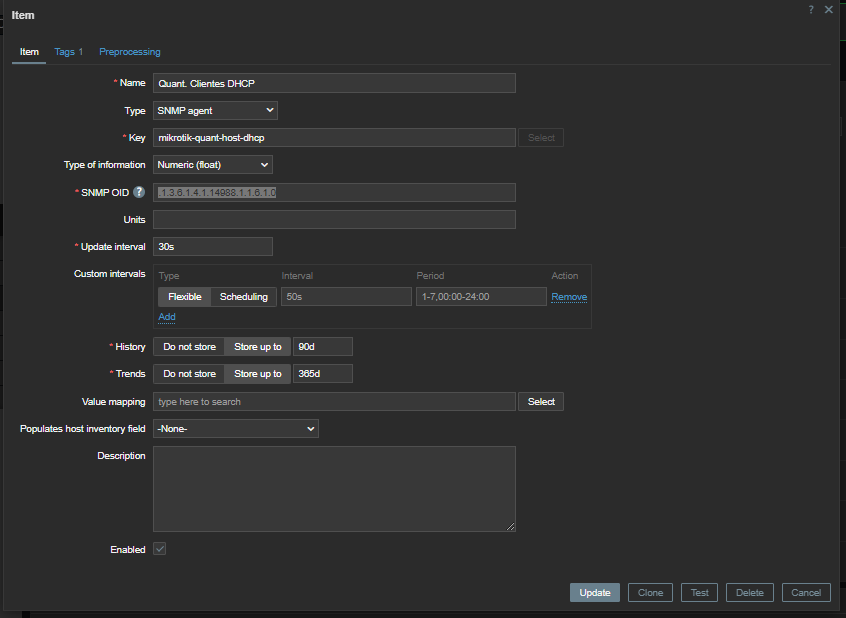Click the Delete button
Viewport: 846px width, 618px height.
pyautogui.click(x=749, y=593)
